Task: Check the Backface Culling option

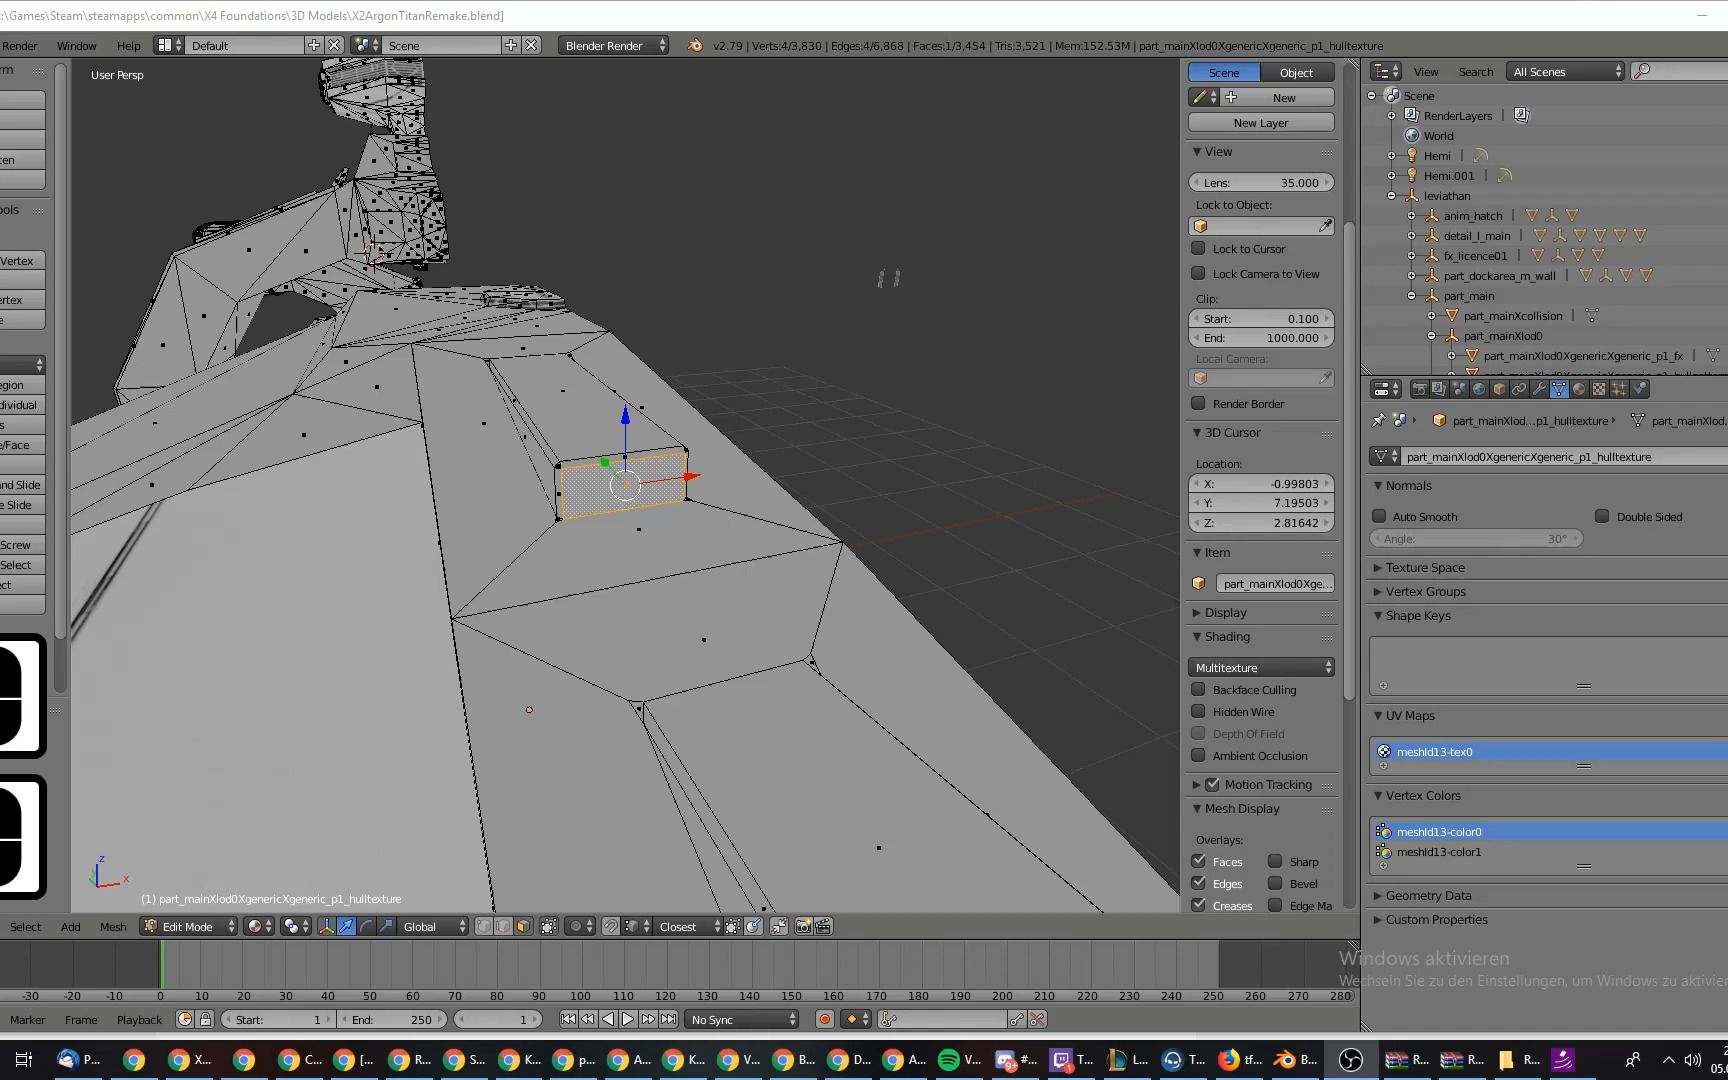Action: coord(1198,689)
